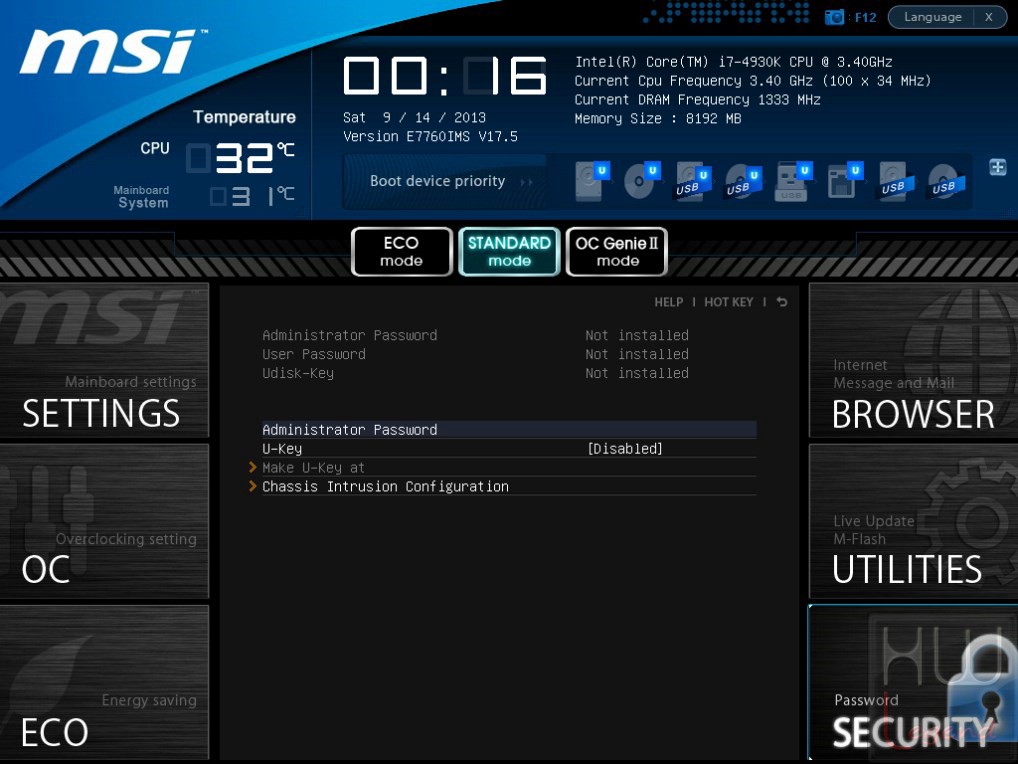Viewport: 1018px width, 764px height.
Task: Click the Version E7760IMS V17.5 text
Action: (430, 136)
